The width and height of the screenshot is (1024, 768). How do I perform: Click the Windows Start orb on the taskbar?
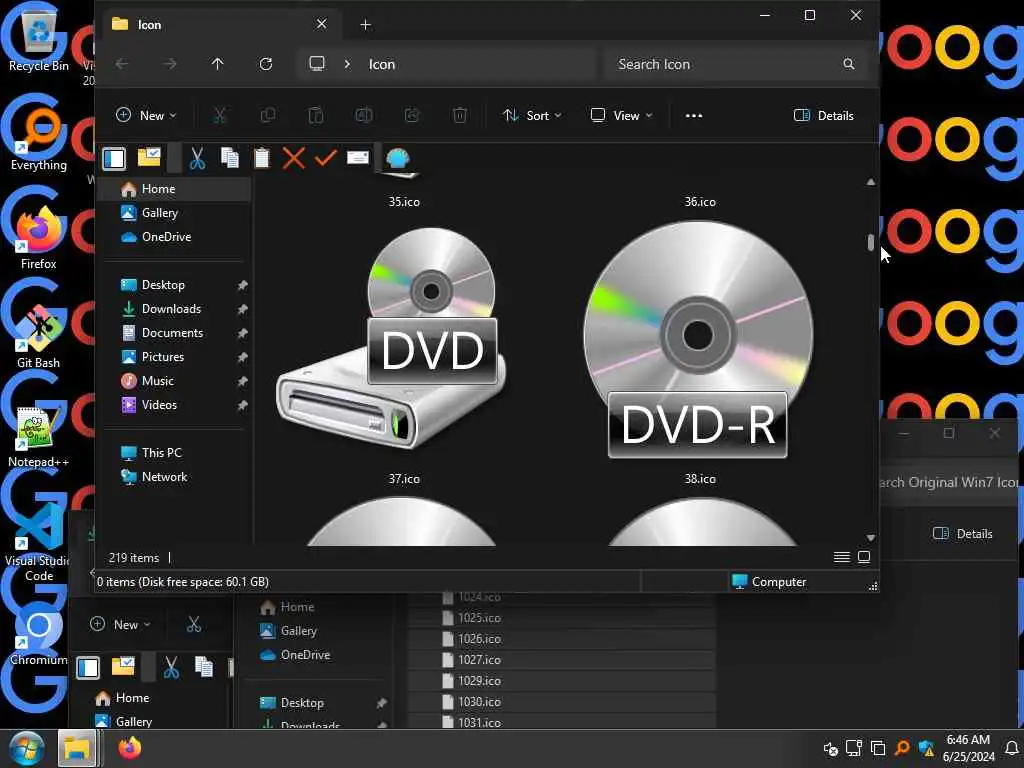pyautogui.click(x=27, y=748)
